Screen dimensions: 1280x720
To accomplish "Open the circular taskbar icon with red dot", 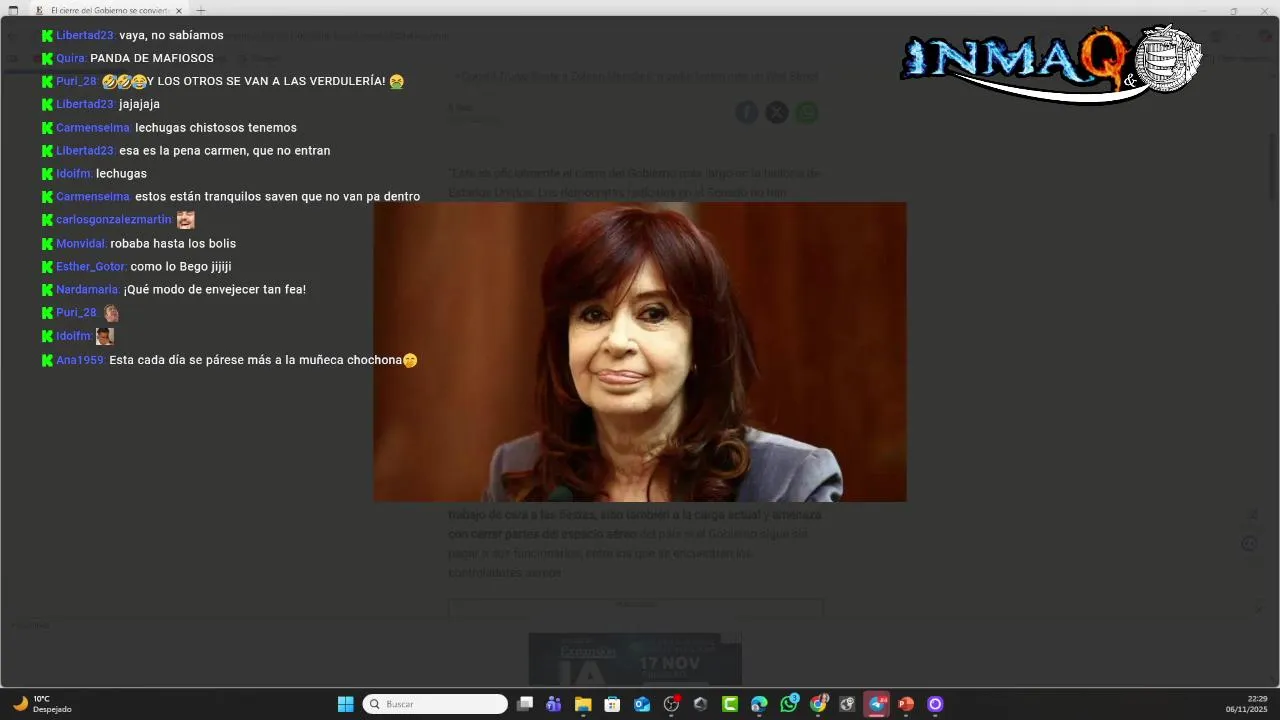I will (671, 704).
